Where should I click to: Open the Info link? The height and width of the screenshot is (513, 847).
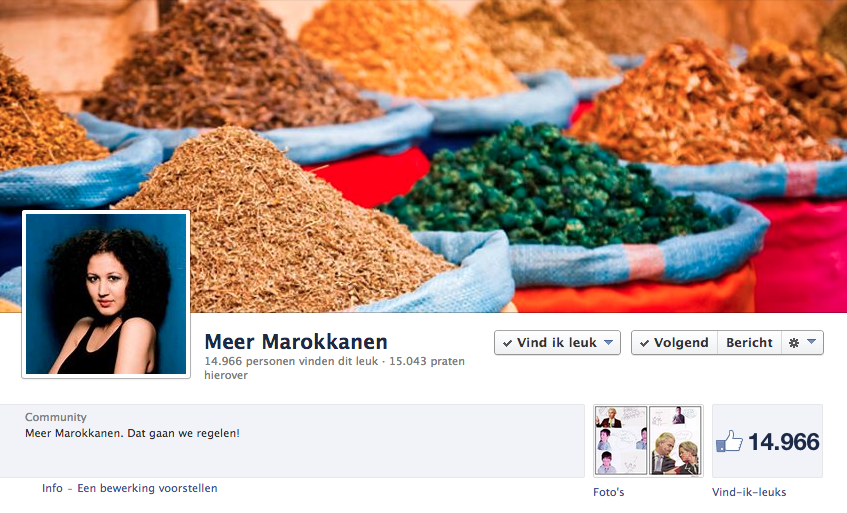[52, 488]
